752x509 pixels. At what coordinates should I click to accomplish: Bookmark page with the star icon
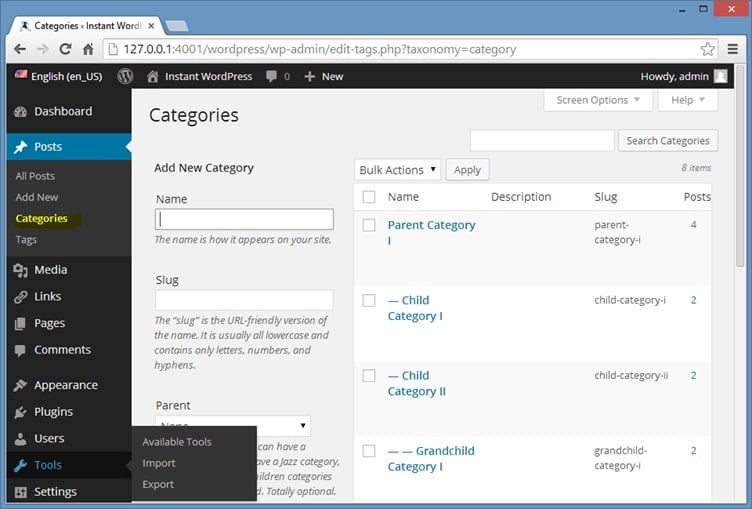click(x=707, y=49)
